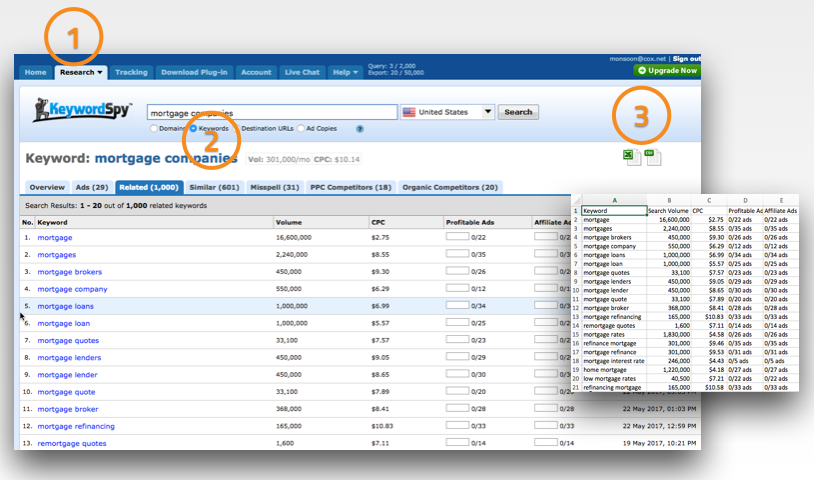The image size is (814, 480).
Task: Click the green Upgrade Now button
Action: click(x=667, y=72)
